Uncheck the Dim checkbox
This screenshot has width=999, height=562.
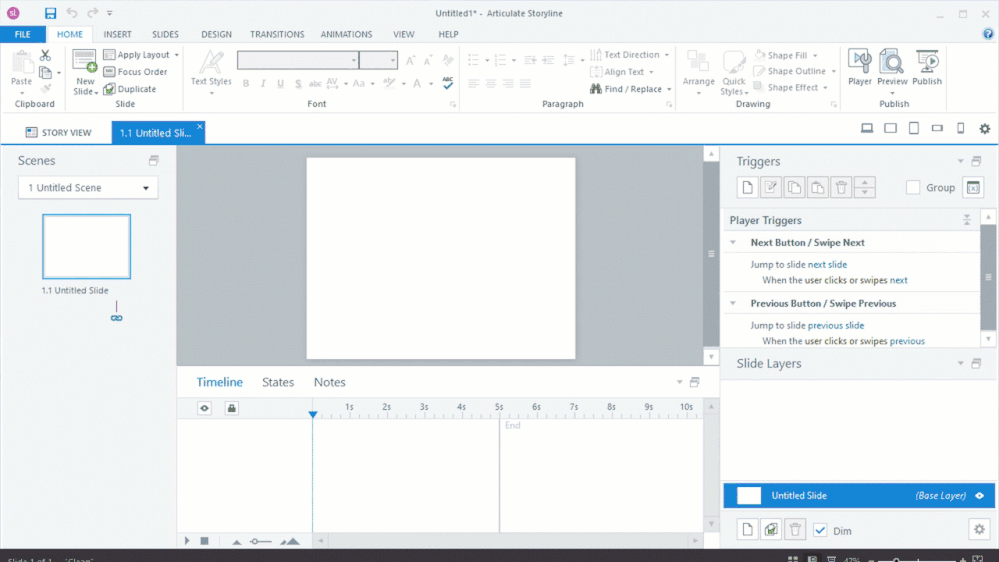coord(820,530)
